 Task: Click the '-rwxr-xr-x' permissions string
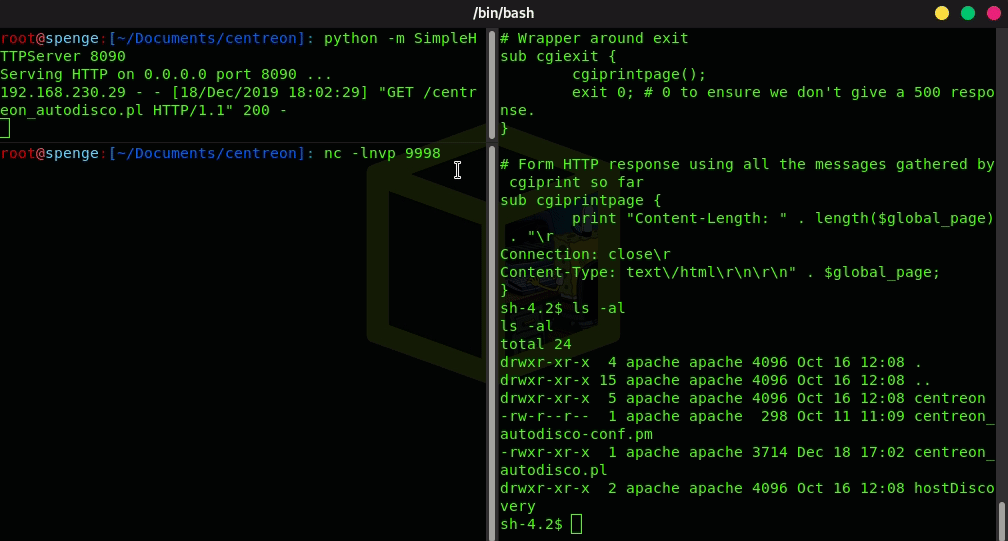pos(544,452)
